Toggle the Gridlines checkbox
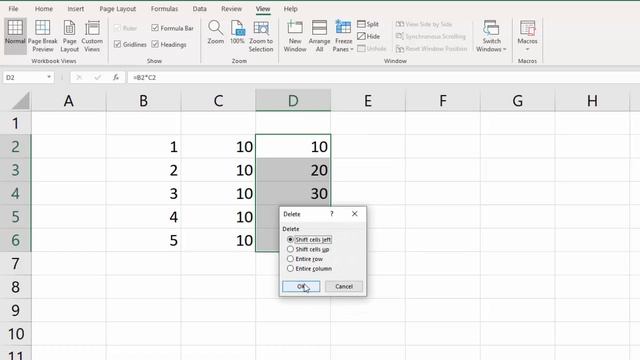 (x=118, y=44)
